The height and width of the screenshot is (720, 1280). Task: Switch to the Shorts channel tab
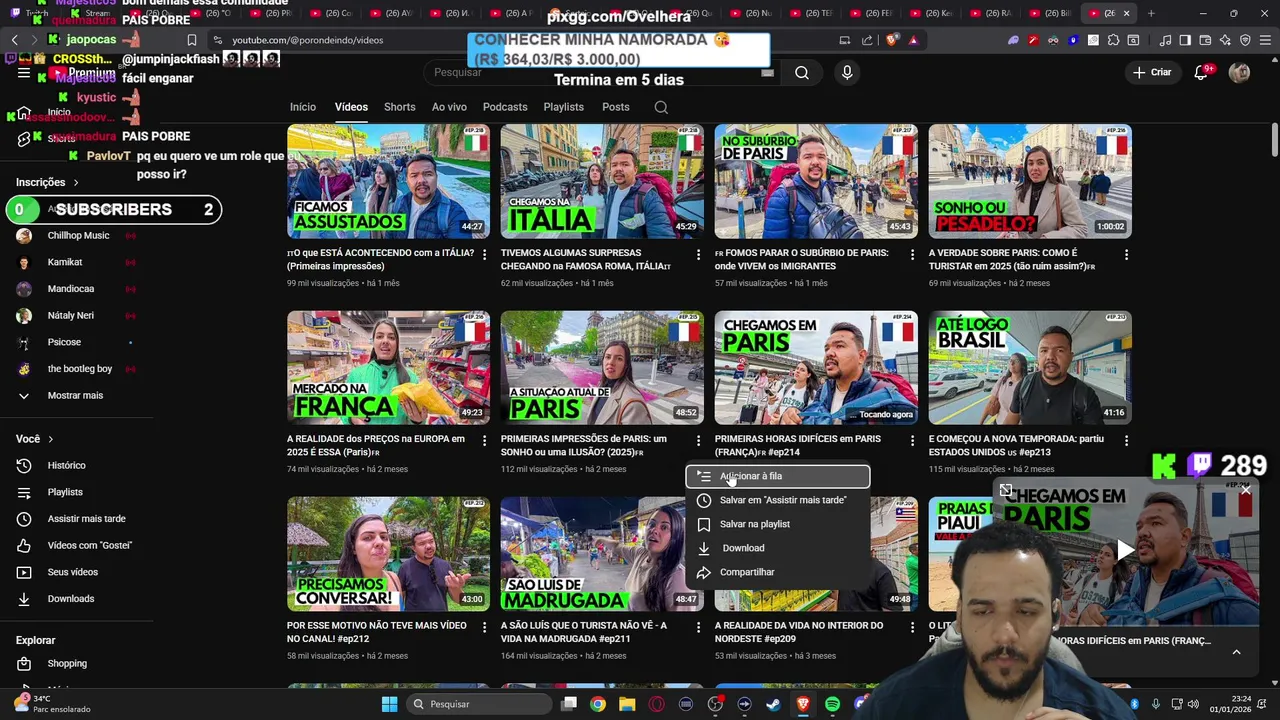[400, 107]
